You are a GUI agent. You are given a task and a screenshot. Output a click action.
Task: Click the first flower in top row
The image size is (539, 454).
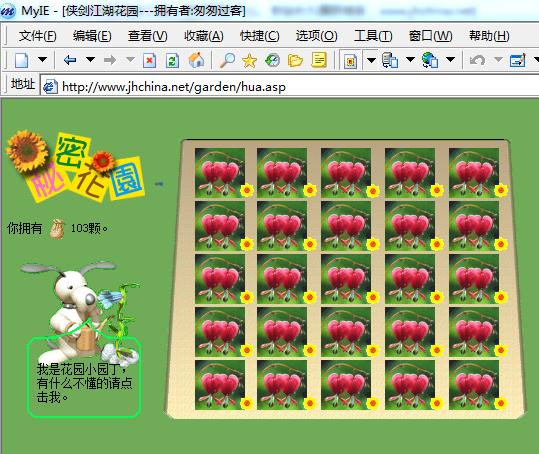point(220,173)
